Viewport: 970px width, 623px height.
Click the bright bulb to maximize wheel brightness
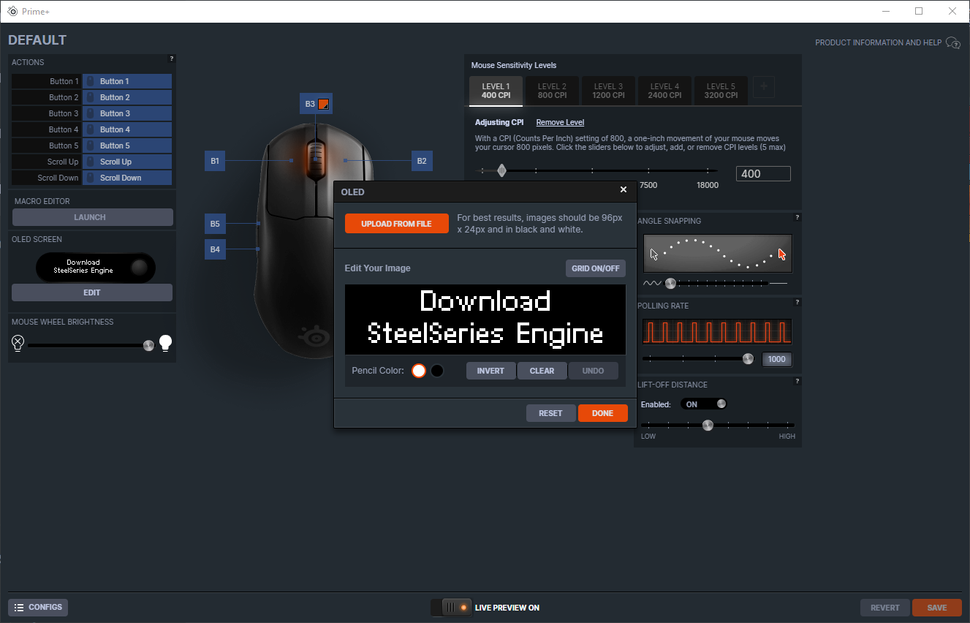click(165, 341)
